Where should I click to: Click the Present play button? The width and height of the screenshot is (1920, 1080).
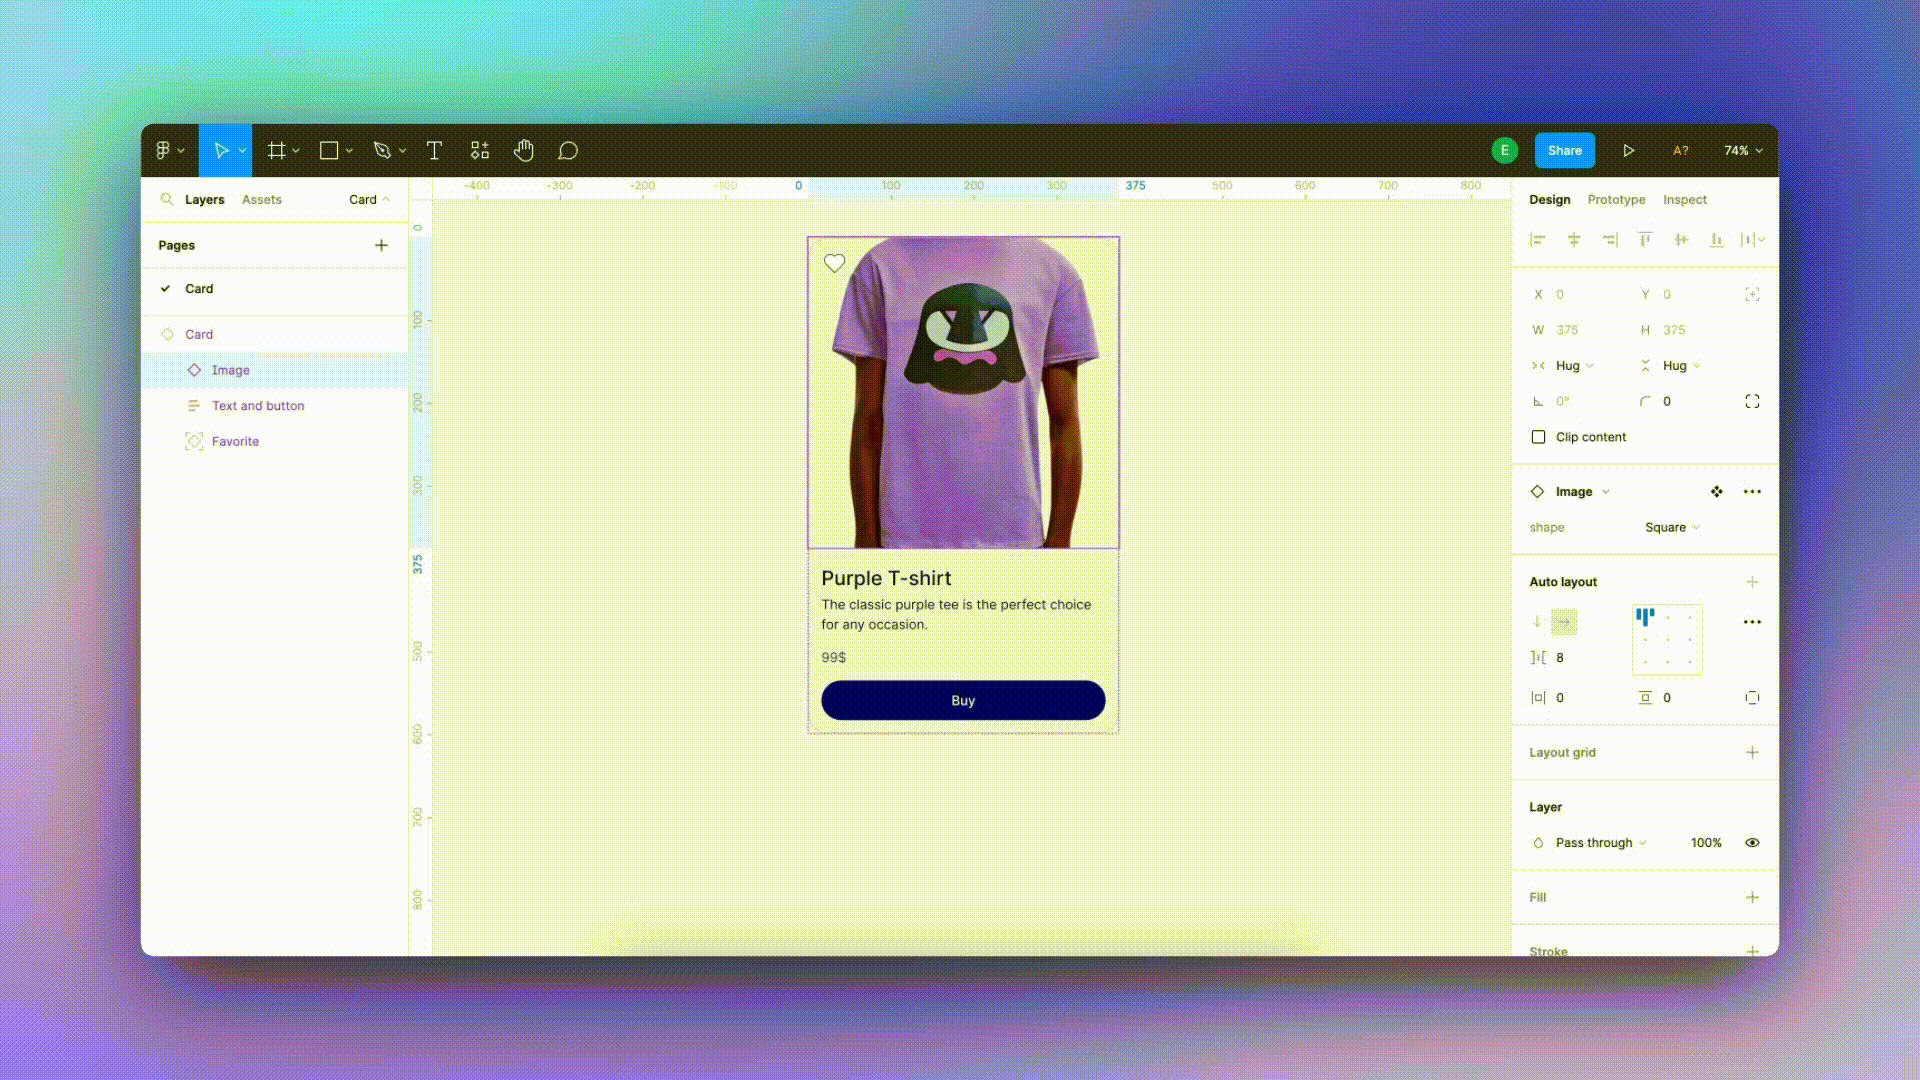pyautogui.click(x=1629, y=151)
